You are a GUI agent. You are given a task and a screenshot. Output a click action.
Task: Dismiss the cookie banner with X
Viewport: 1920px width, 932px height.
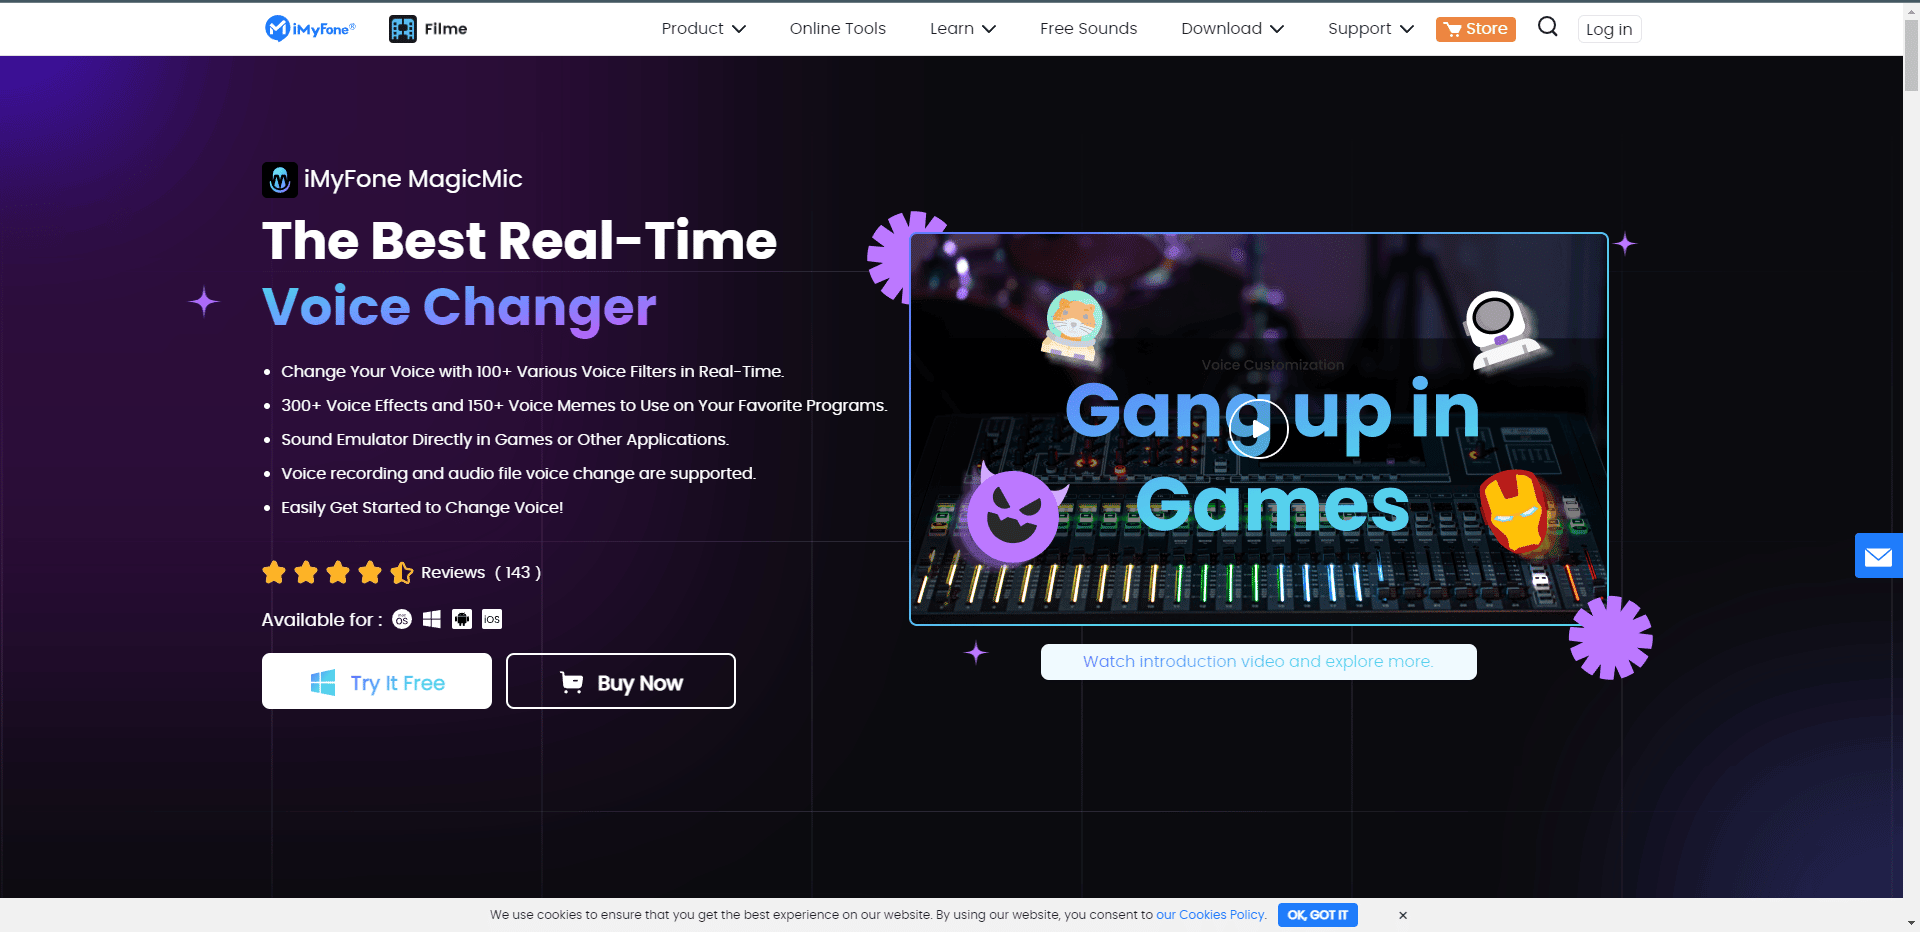click(x=1403, y=915)
